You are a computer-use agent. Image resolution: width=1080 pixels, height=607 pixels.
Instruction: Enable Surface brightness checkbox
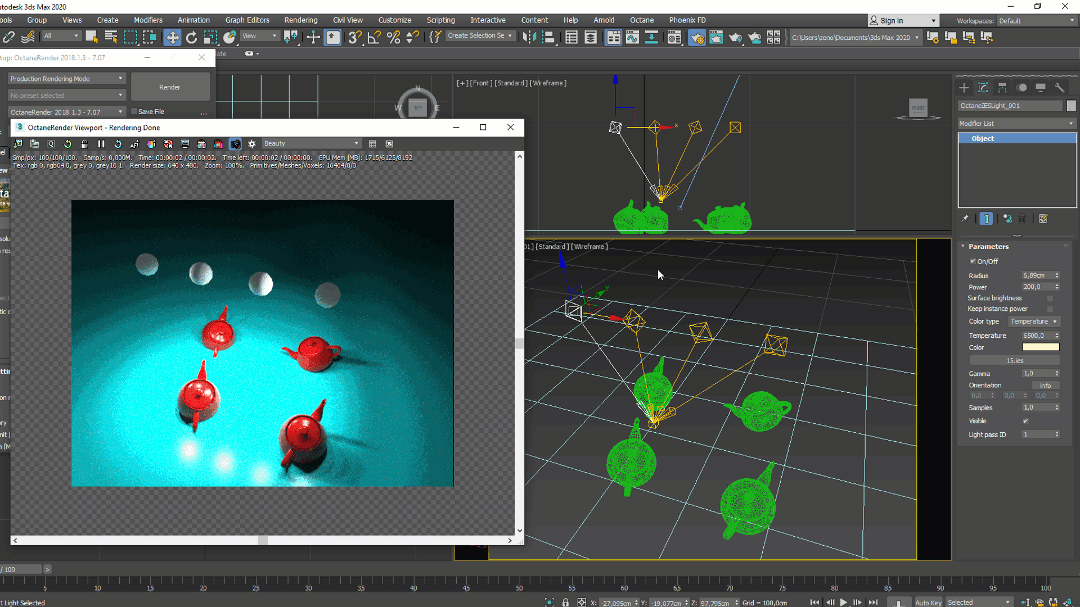tap(1050, 298)
